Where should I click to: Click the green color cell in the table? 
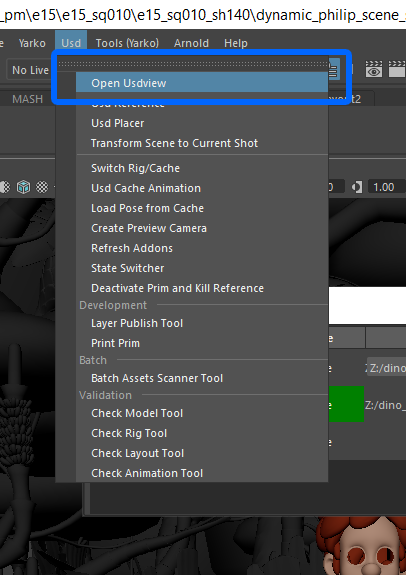point(346,404)
